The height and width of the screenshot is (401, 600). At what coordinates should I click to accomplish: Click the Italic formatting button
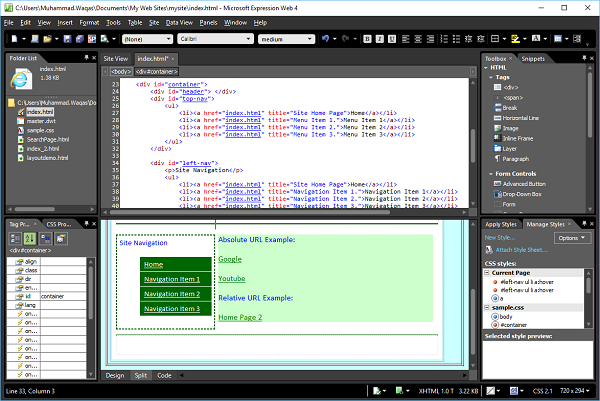[379, 39]
